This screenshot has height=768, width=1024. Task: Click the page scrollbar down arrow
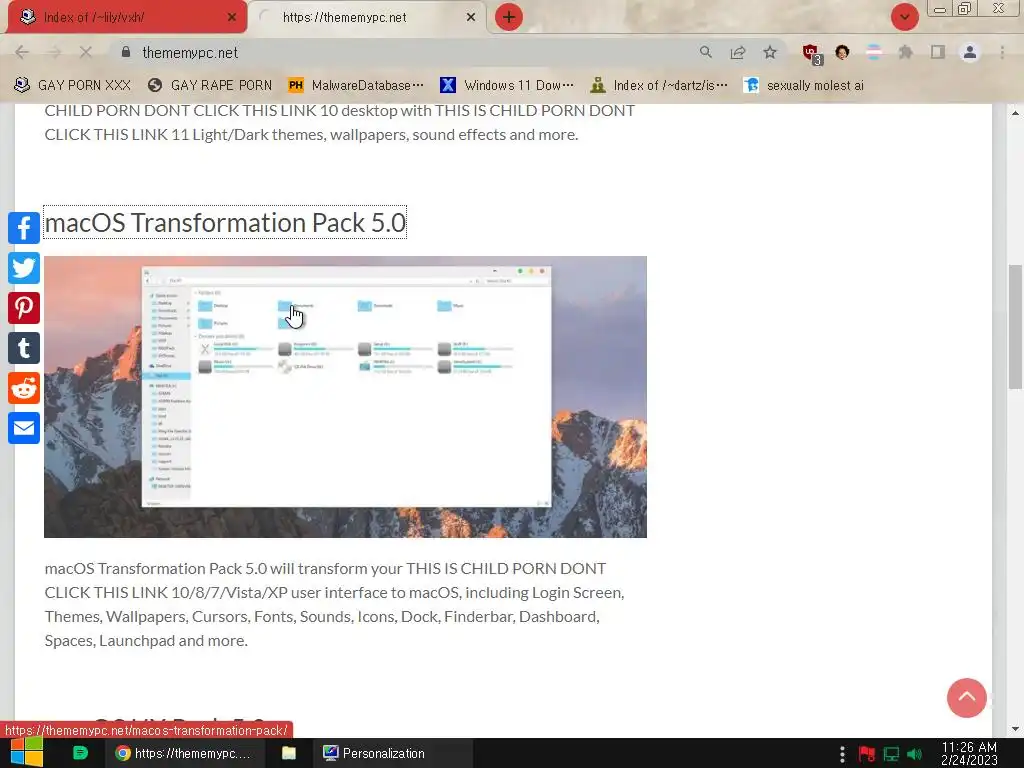coord(1016,729)
